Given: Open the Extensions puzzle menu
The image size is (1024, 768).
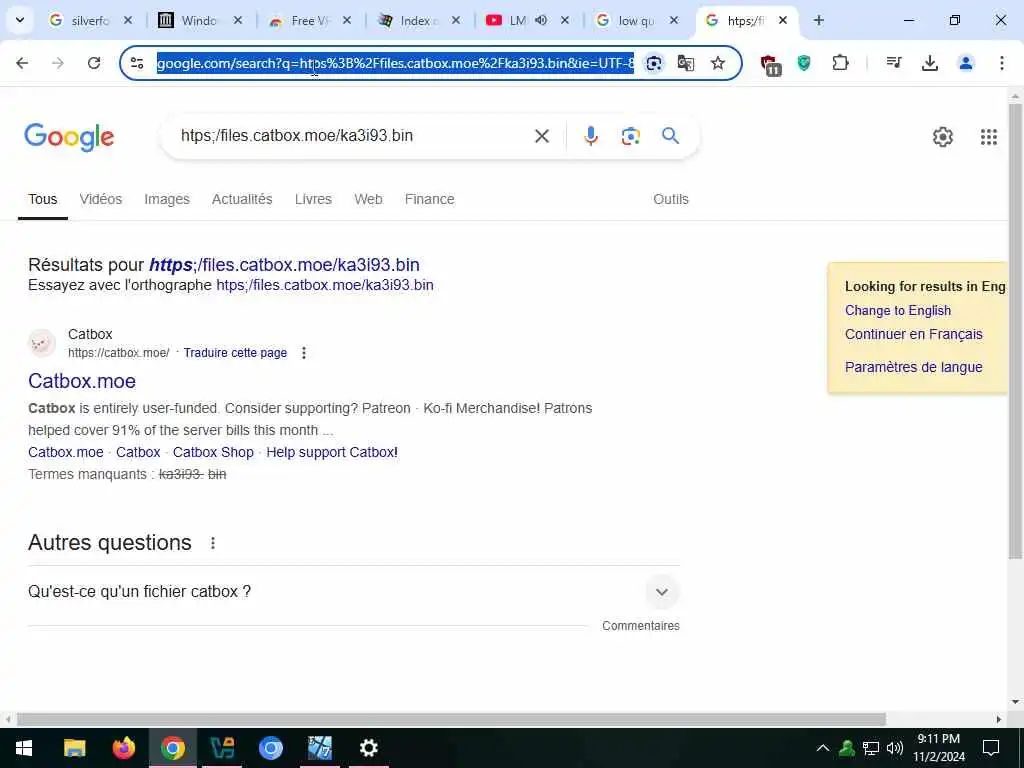Looking at the screenshot, I should click(x=840, y=63).
